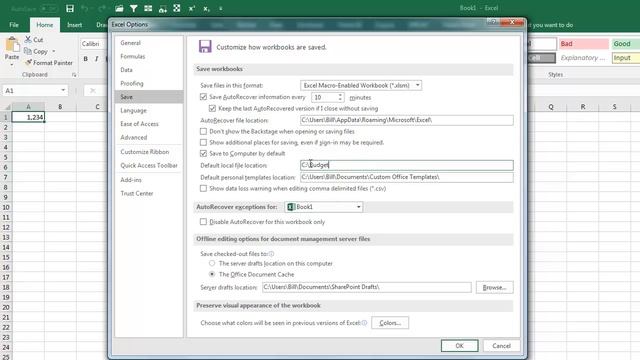The width and height of the screenshot is (640, 360).
Task: Open Add-ins options page
Action: click(149, 180)
